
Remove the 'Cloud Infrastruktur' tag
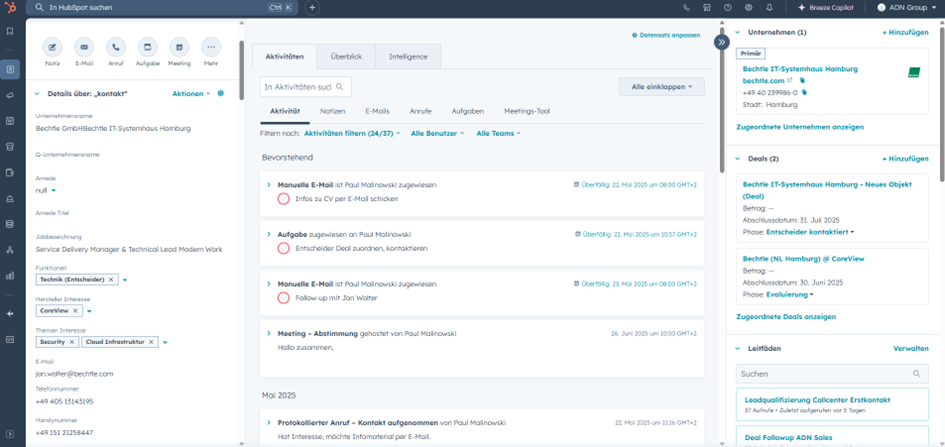[x=151, y=342]
